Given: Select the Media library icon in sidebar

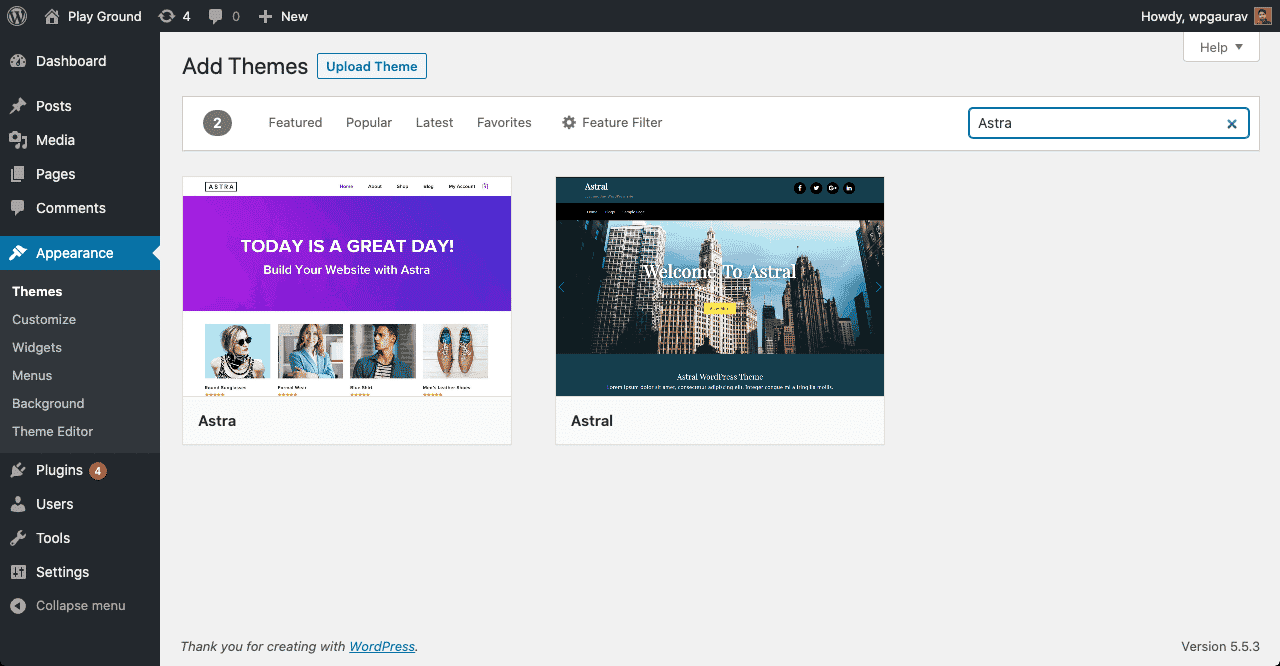Looking at the screenshot, I should [20, 140].
